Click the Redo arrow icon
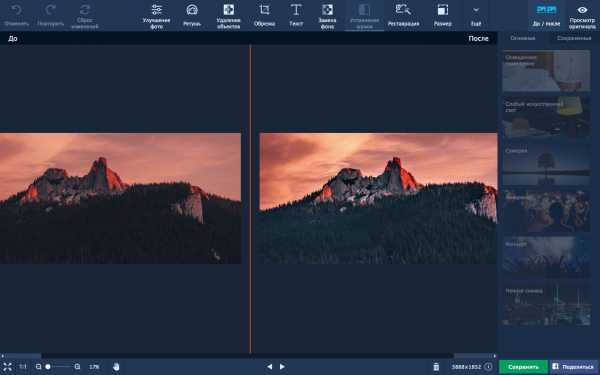Image resolution: width=600 pixels, height=375 pixels. tap(51, 10)
